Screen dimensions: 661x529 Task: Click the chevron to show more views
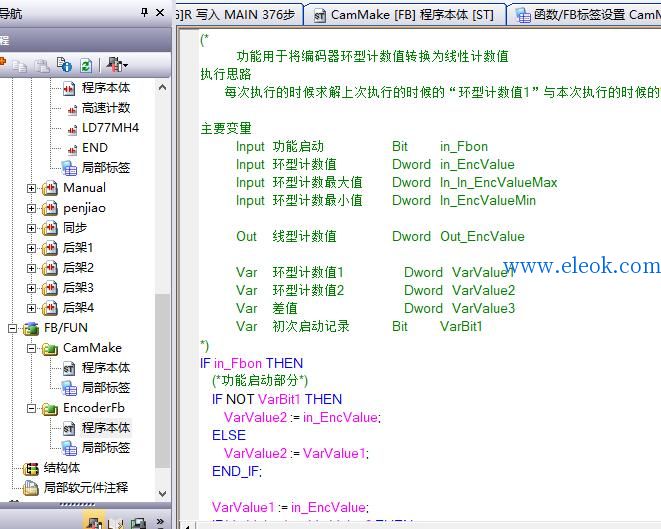160,522
